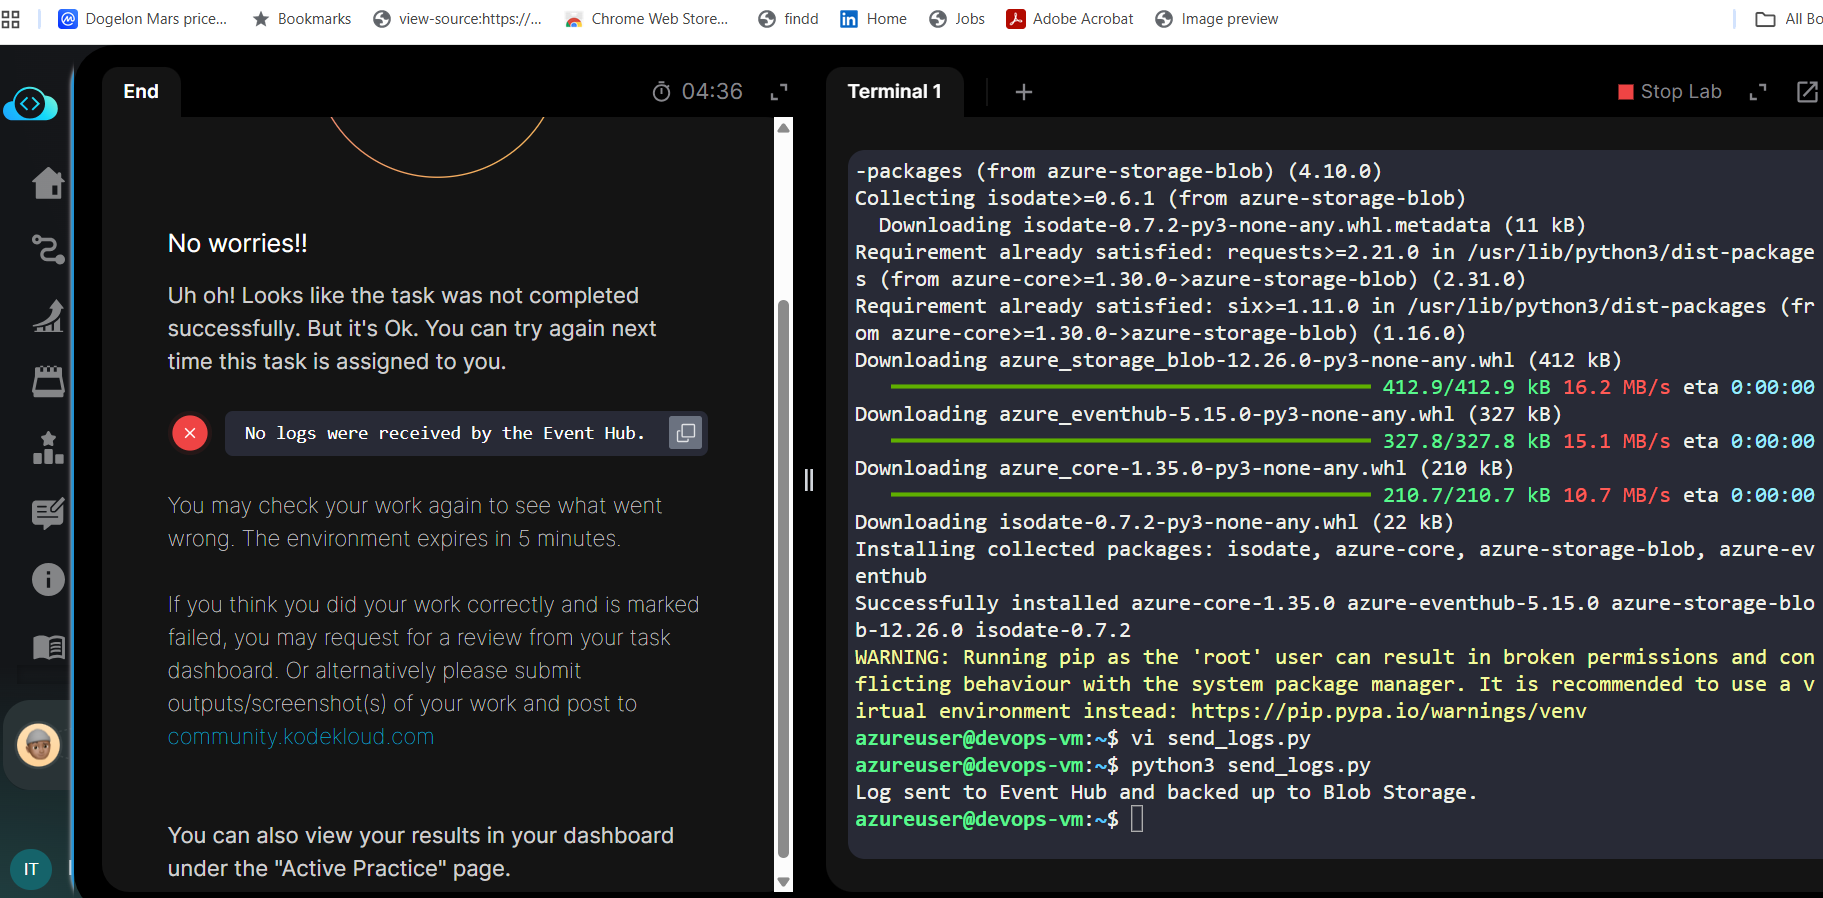Click the task panel scrollbar down arrow
Screen dimensions: 1823x898
coord(784,882)
